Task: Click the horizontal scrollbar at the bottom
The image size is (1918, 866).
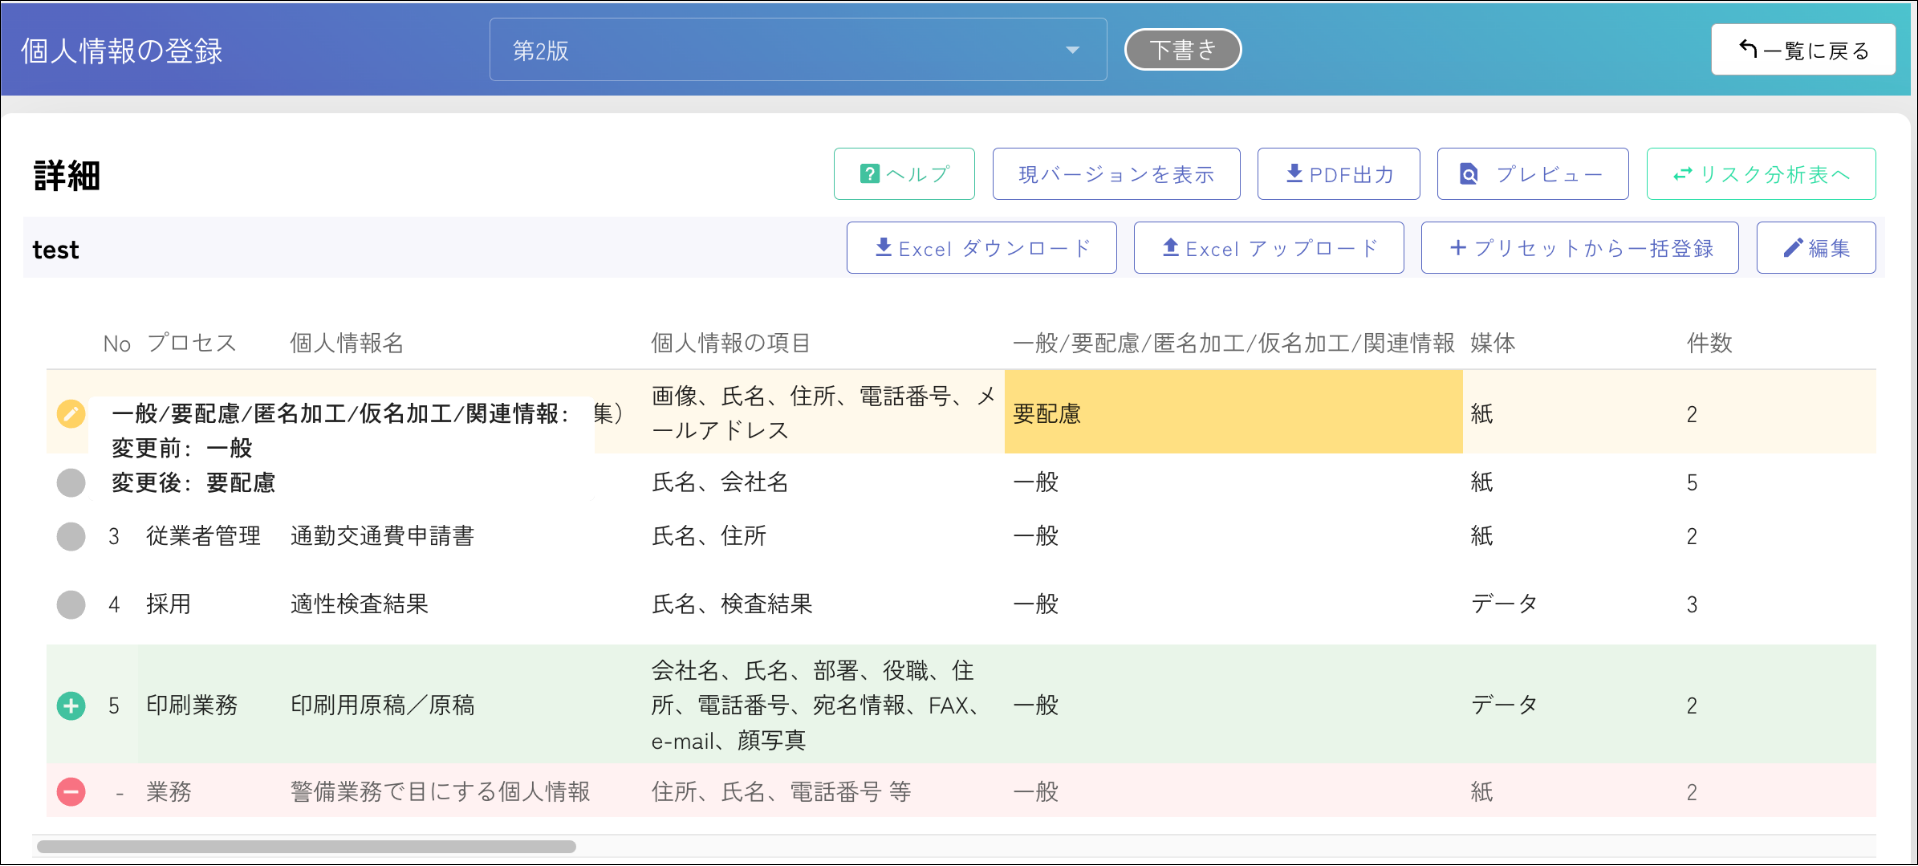Action: 306,847
